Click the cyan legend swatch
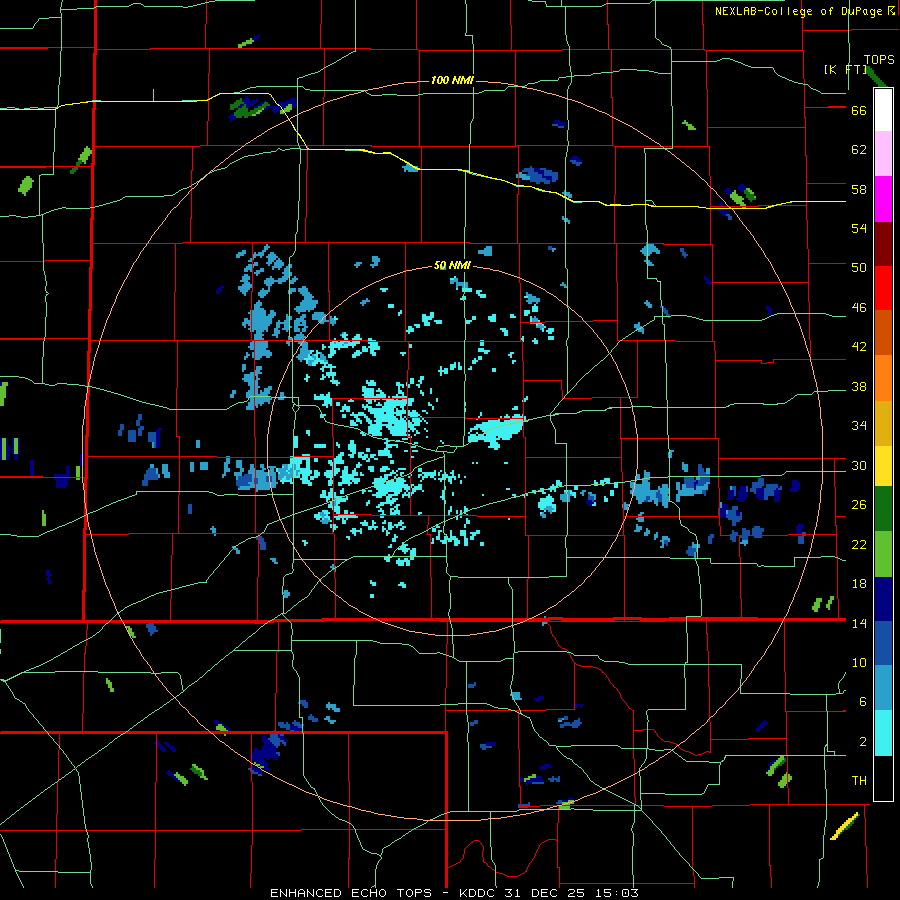The image size is (900, 900). pyautogui.click(x=883, y=733)
